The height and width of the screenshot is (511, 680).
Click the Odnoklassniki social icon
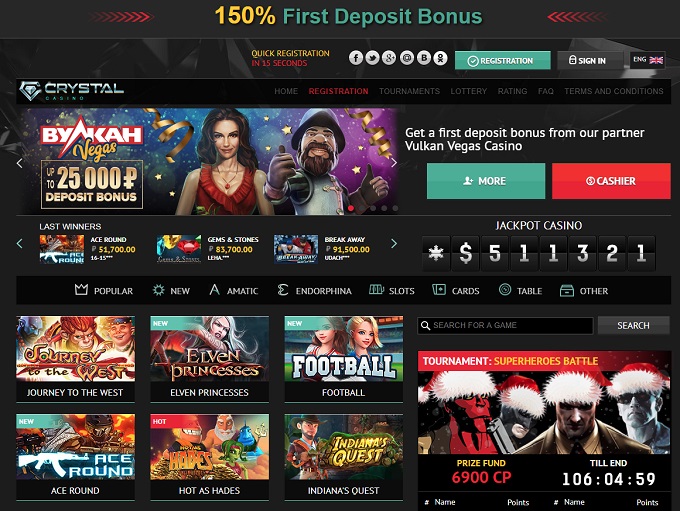(x=440, y=58)
